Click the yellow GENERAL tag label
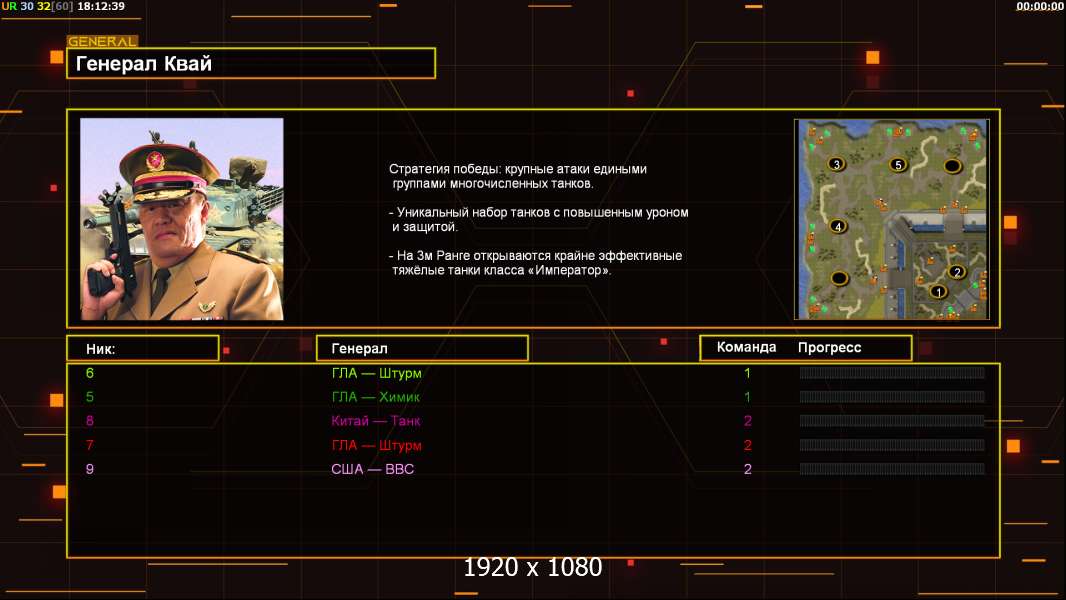Screen dimensions: 1066x600 pyautogui.click(x=102, y=41)
